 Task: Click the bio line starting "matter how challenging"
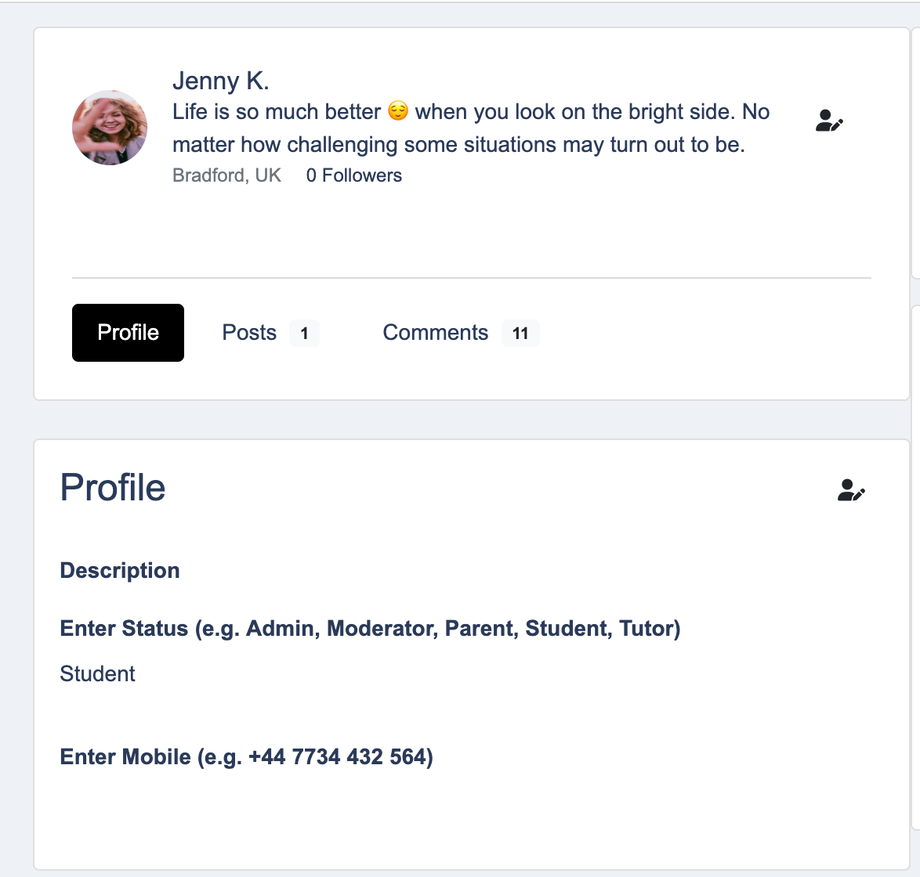(x=458, y=145)
